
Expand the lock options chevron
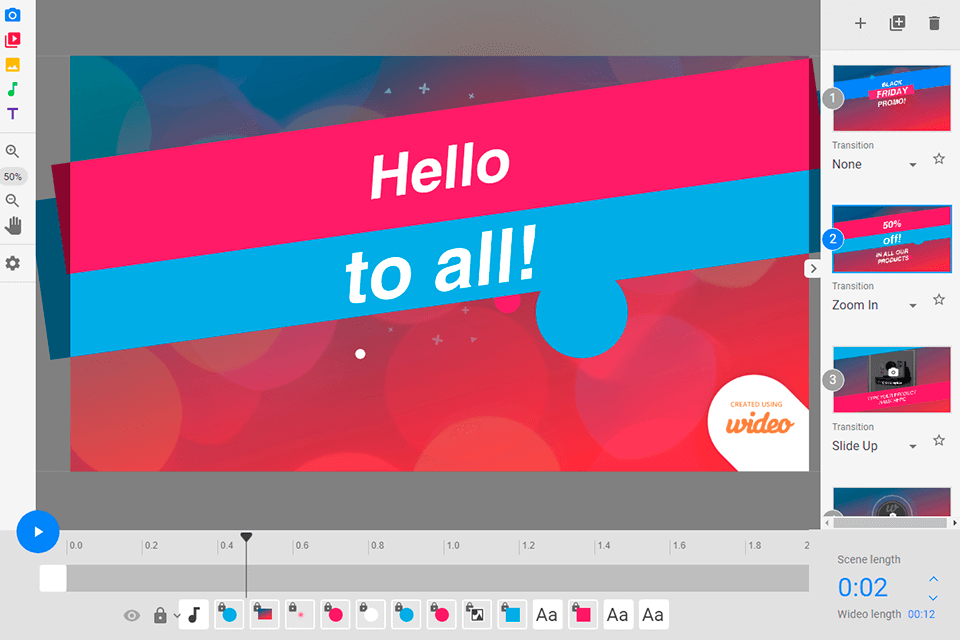coord(175,614)
